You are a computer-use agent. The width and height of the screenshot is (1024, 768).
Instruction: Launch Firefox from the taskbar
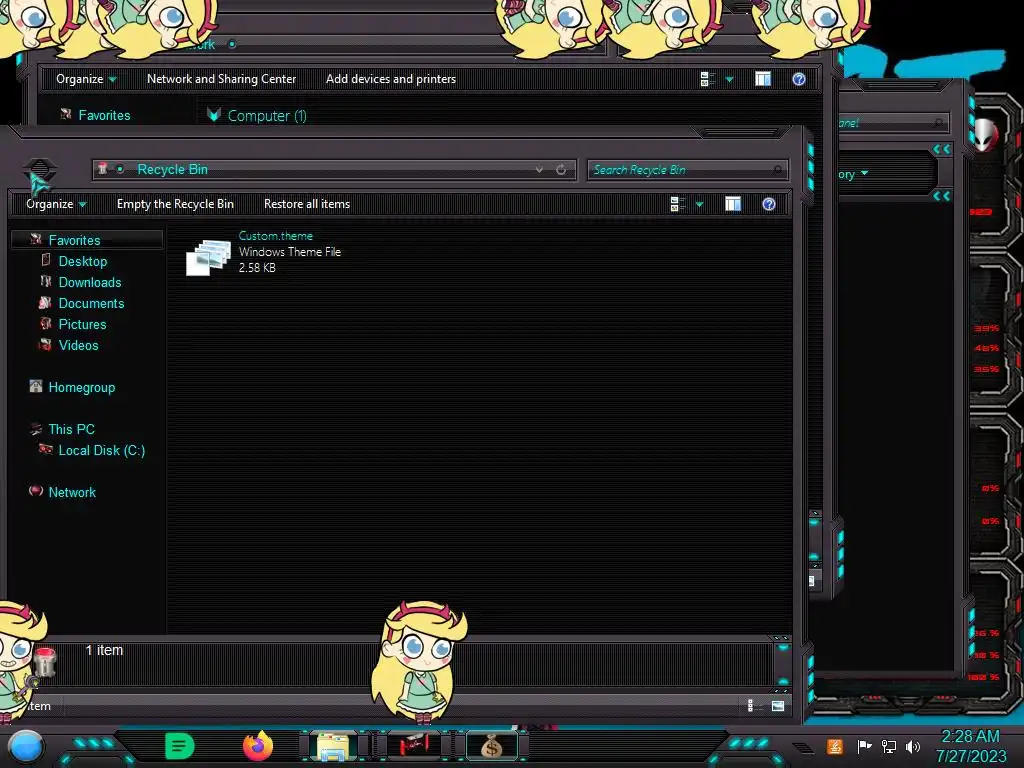(x=258, y=746)
